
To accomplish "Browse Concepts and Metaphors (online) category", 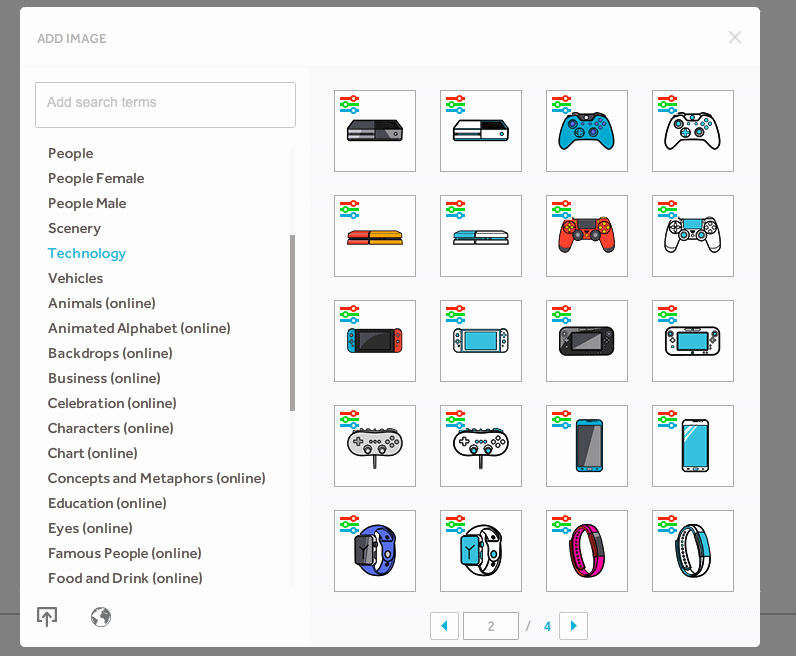I will [156, 478].
